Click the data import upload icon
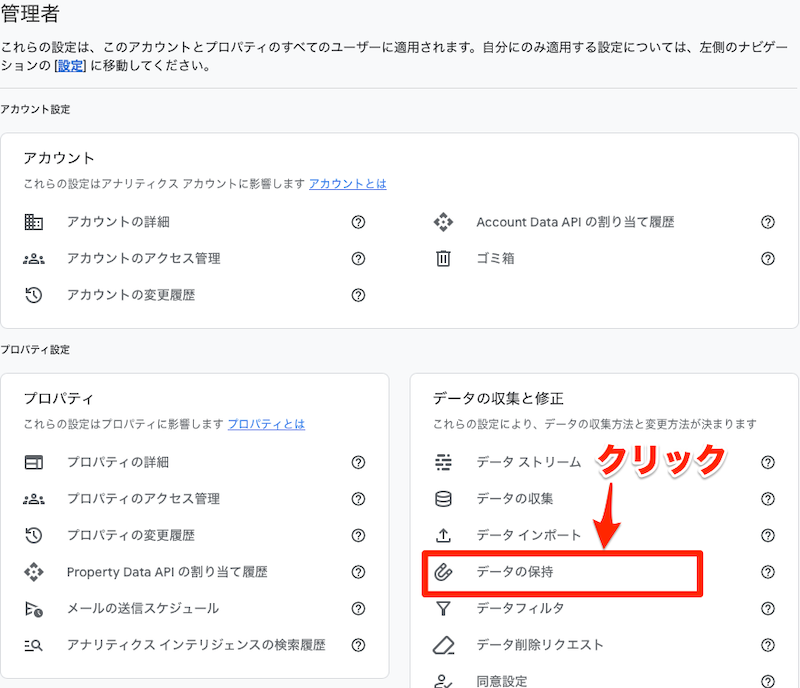The image size is (800, 688). click(x=443, y=535)
